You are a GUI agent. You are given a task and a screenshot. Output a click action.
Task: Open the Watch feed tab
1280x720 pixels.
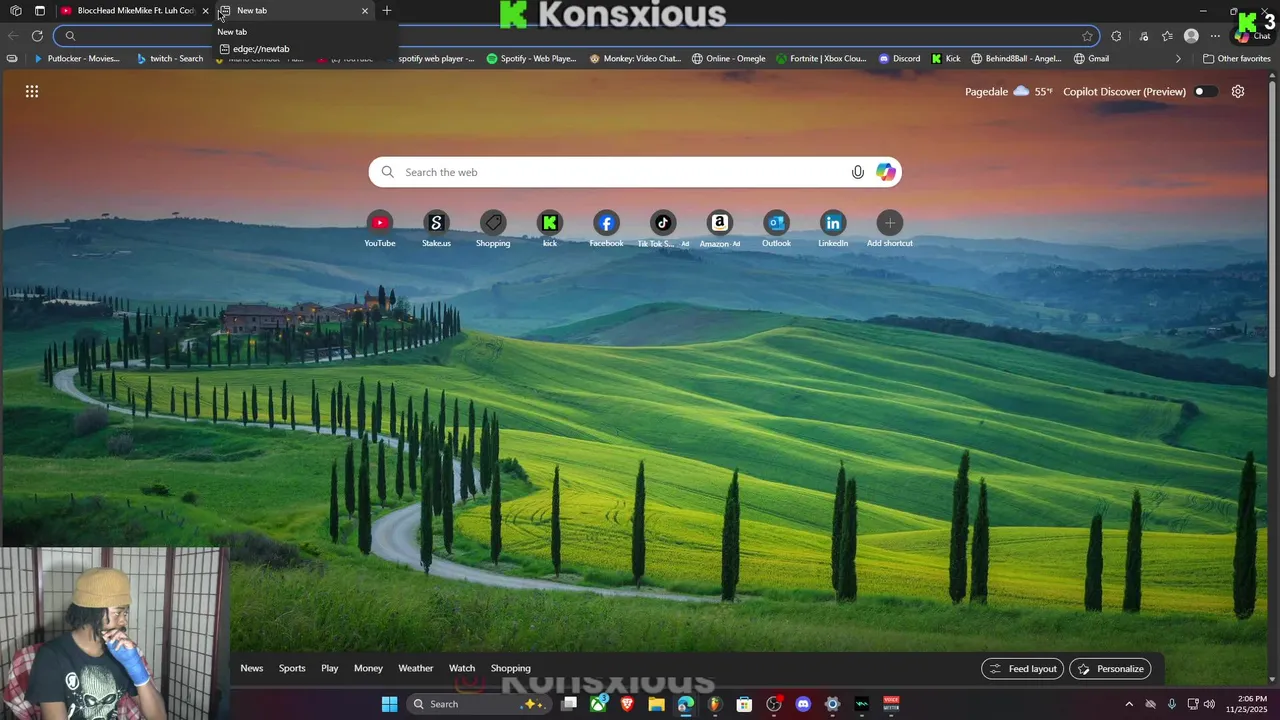462,668
